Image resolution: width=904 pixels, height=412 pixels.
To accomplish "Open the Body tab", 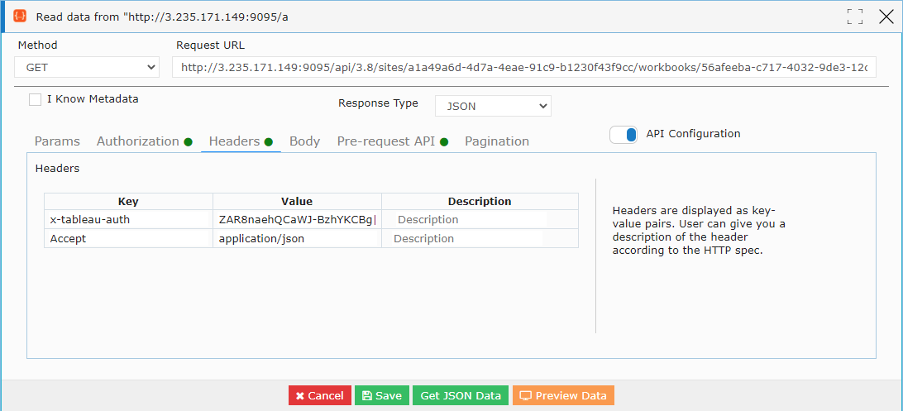I will point(304,141).
